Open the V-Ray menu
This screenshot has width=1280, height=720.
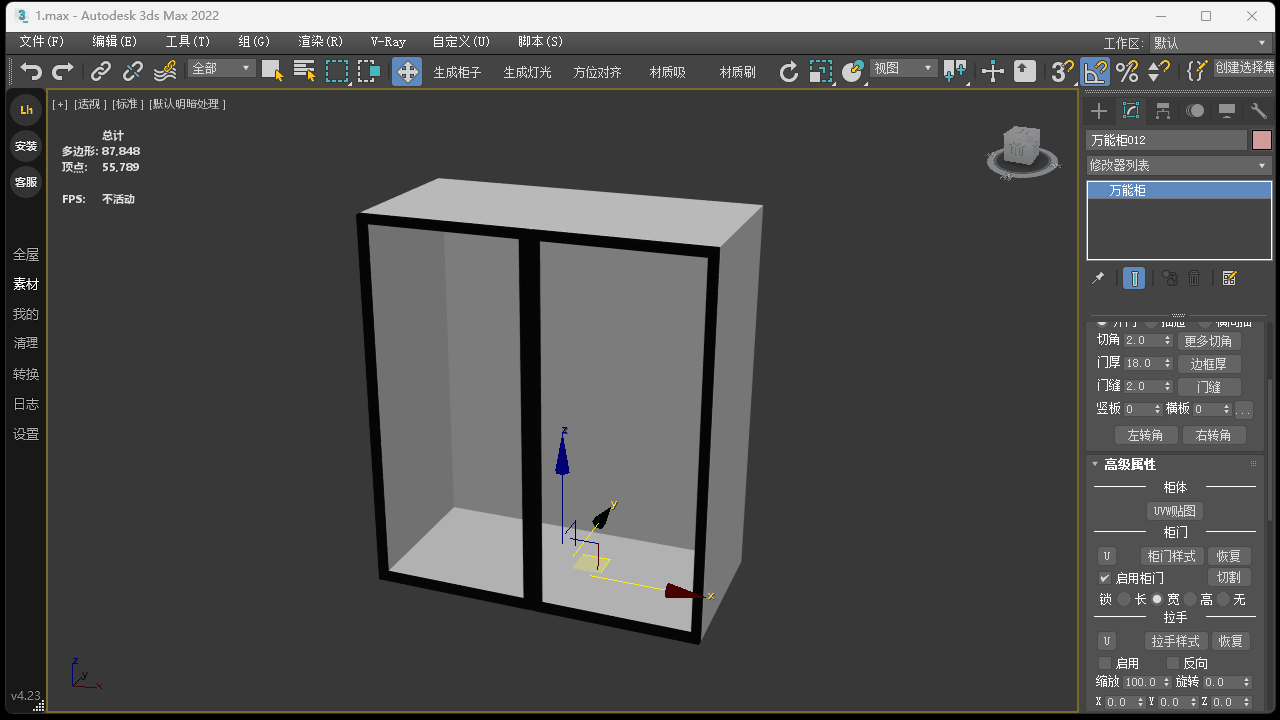pyautogui.click(x=388, y=42)
